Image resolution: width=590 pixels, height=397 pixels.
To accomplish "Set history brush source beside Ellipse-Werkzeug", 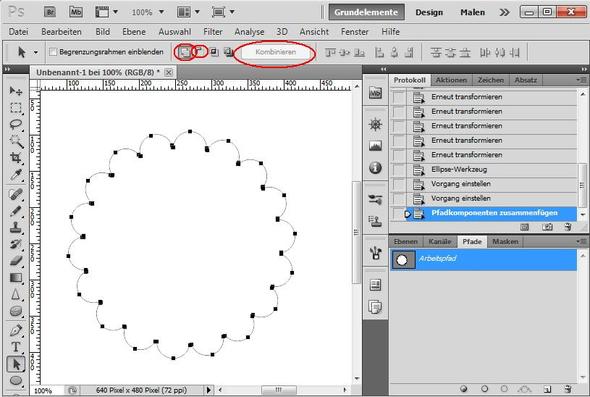I will click(x=399, y=170).
